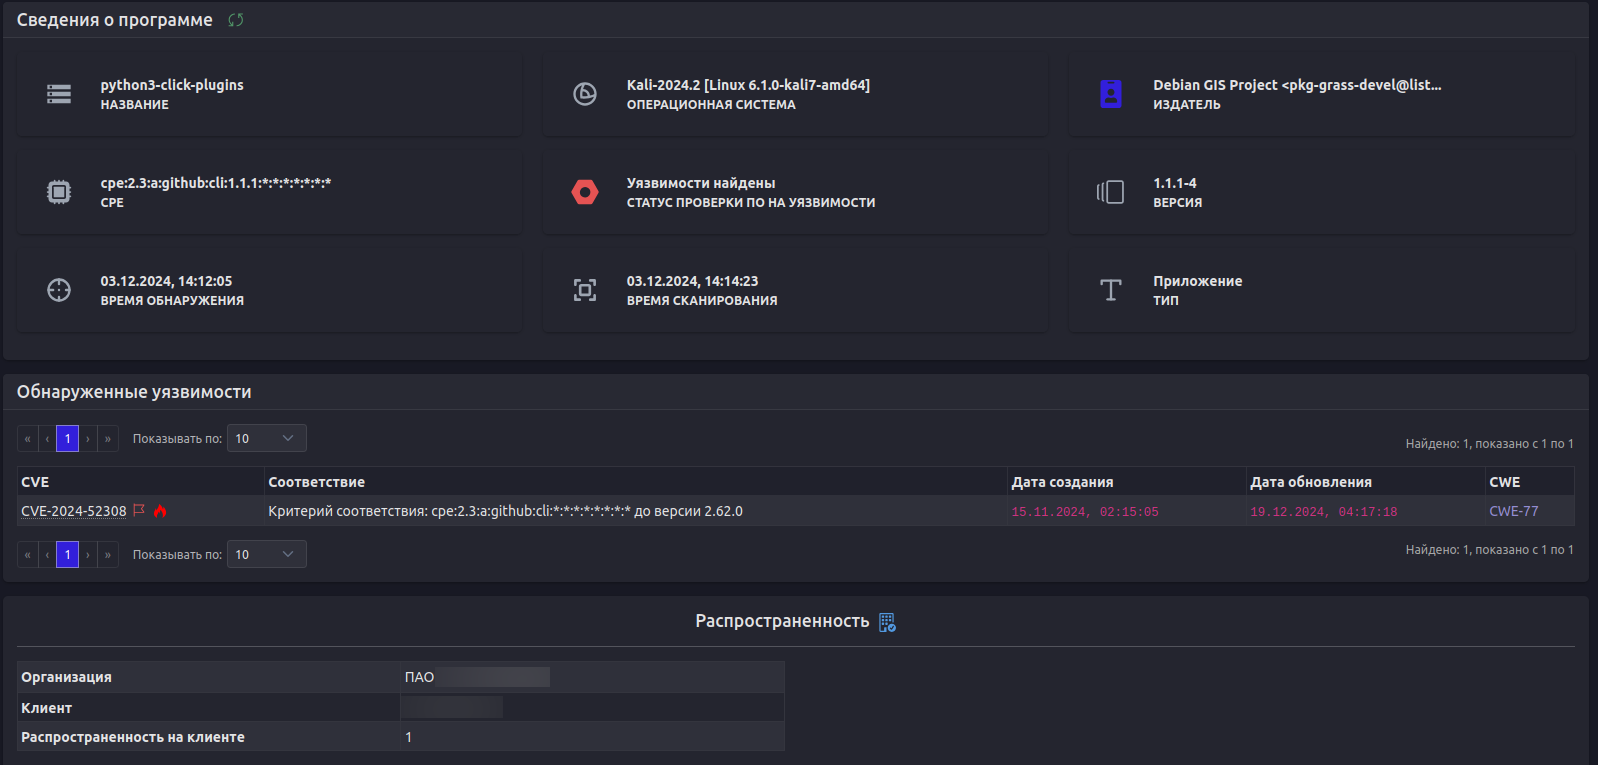Image resolution: width=1598 pixels, height=765 pixels.
Task: Click the red flag icon next to CVE-2024-52308
Action: coord(139,510)
